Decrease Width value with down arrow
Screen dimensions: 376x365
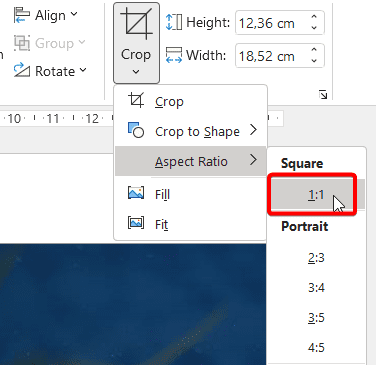pyautogui.click(x=314, y=60)
